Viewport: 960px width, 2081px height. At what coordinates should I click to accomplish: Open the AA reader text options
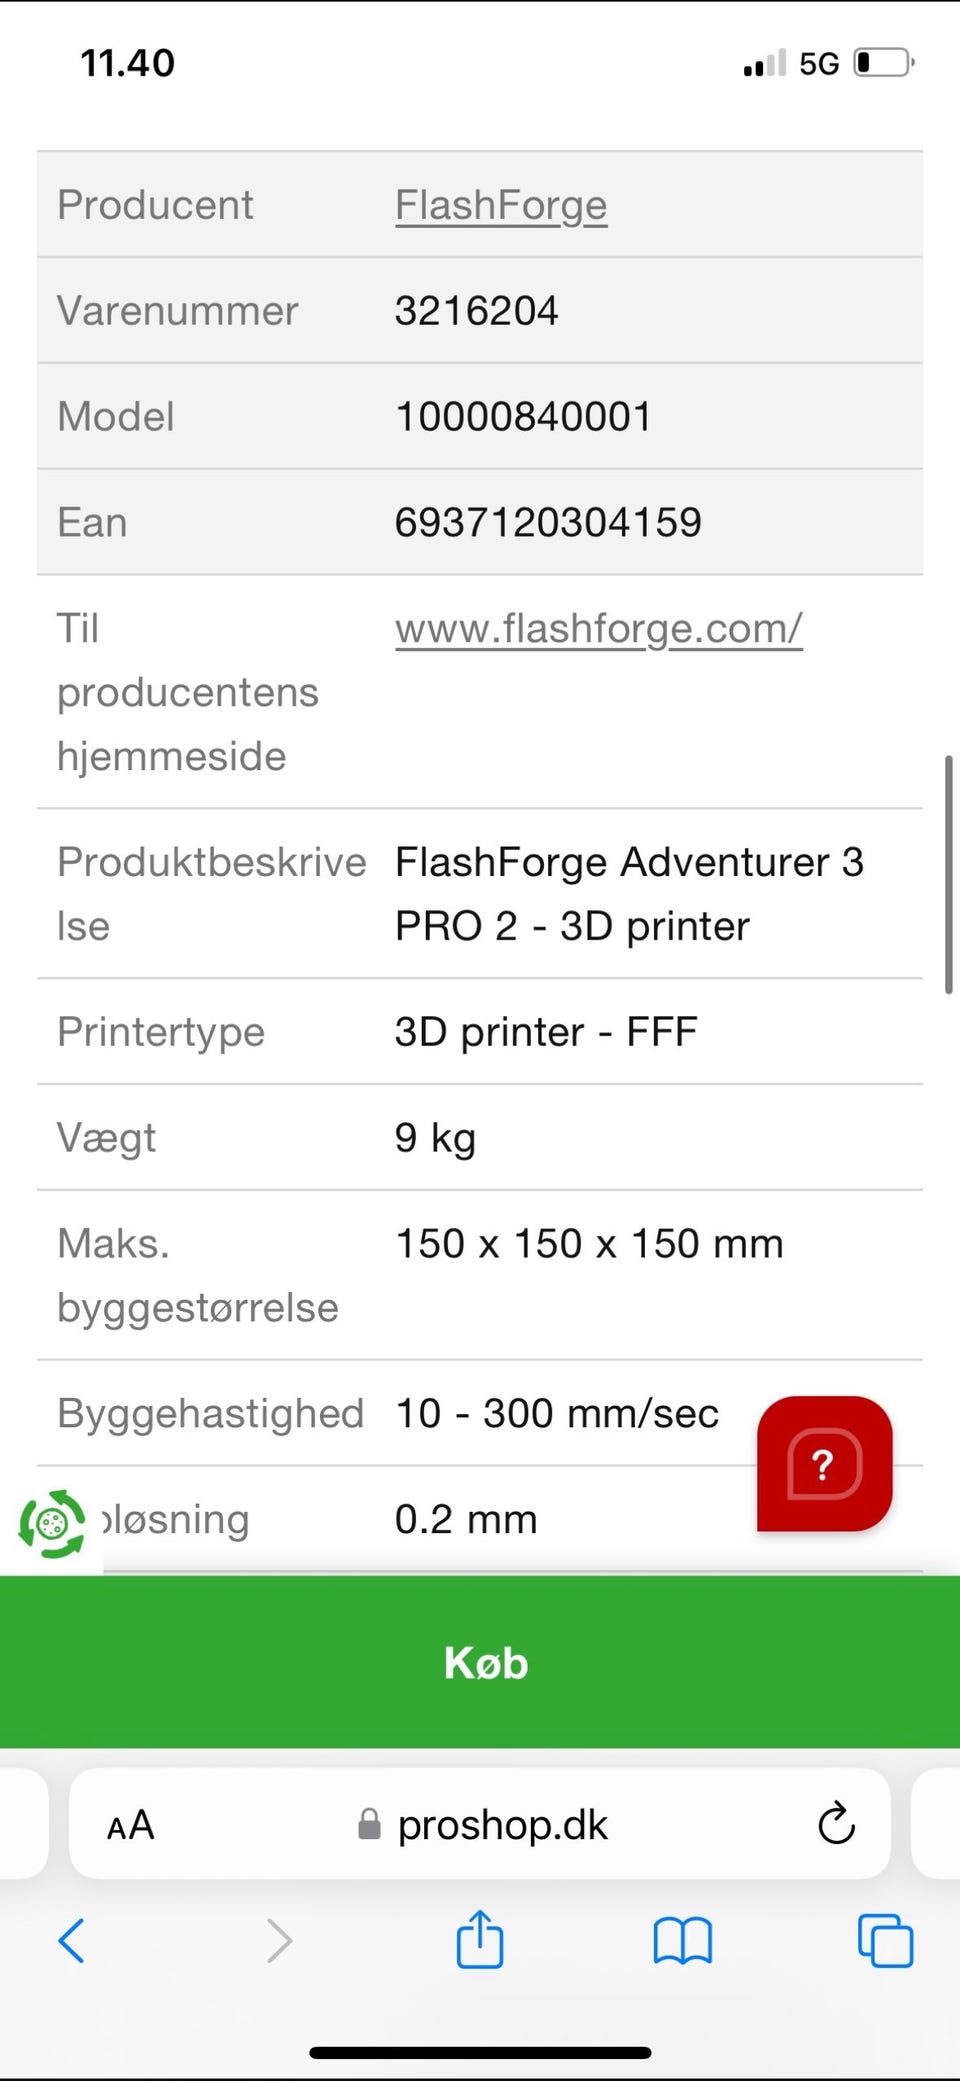131,1825
